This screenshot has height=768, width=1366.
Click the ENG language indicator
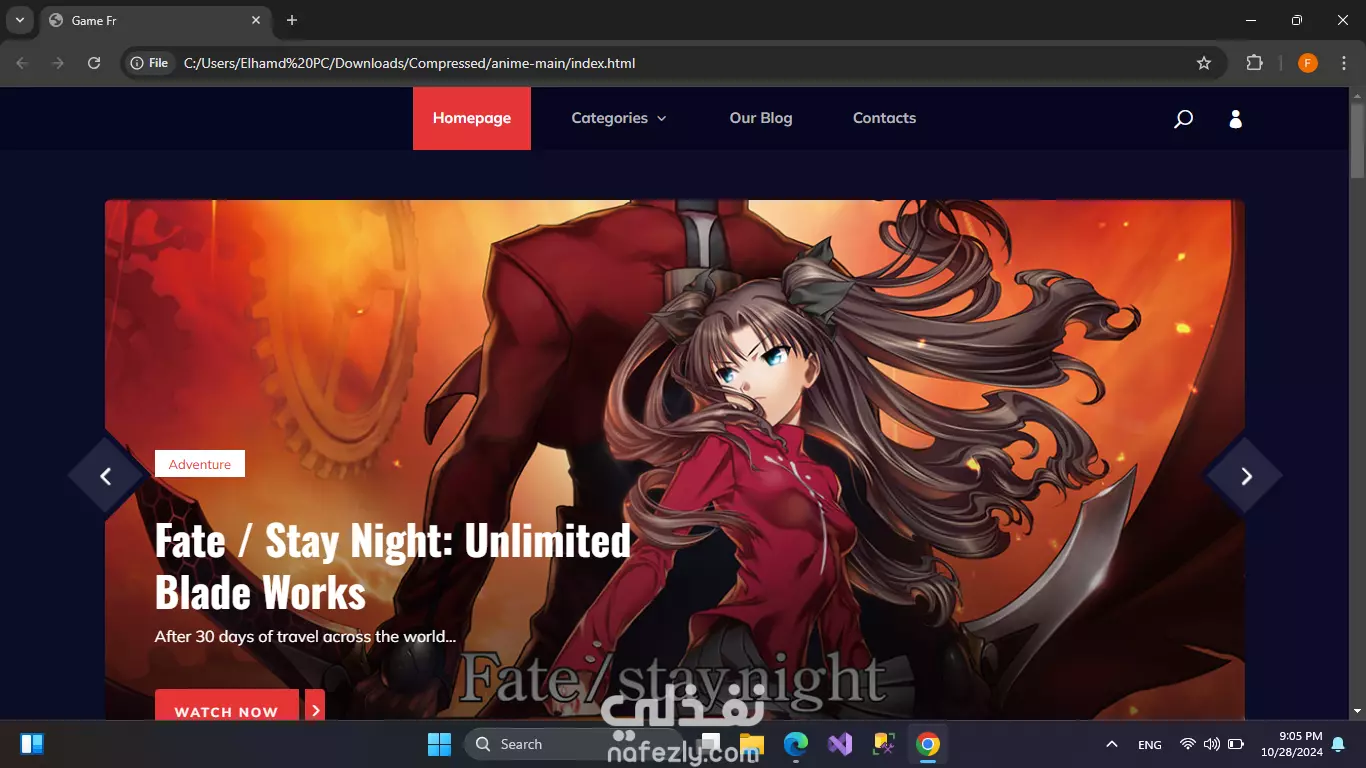click(1150, 745)
